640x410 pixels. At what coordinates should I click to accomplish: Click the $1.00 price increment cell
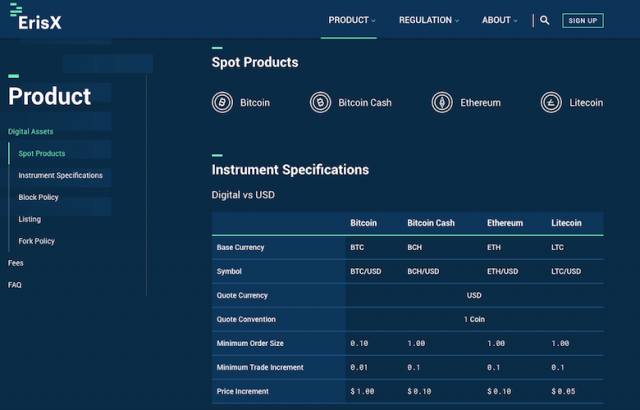[x=362, y=391]
